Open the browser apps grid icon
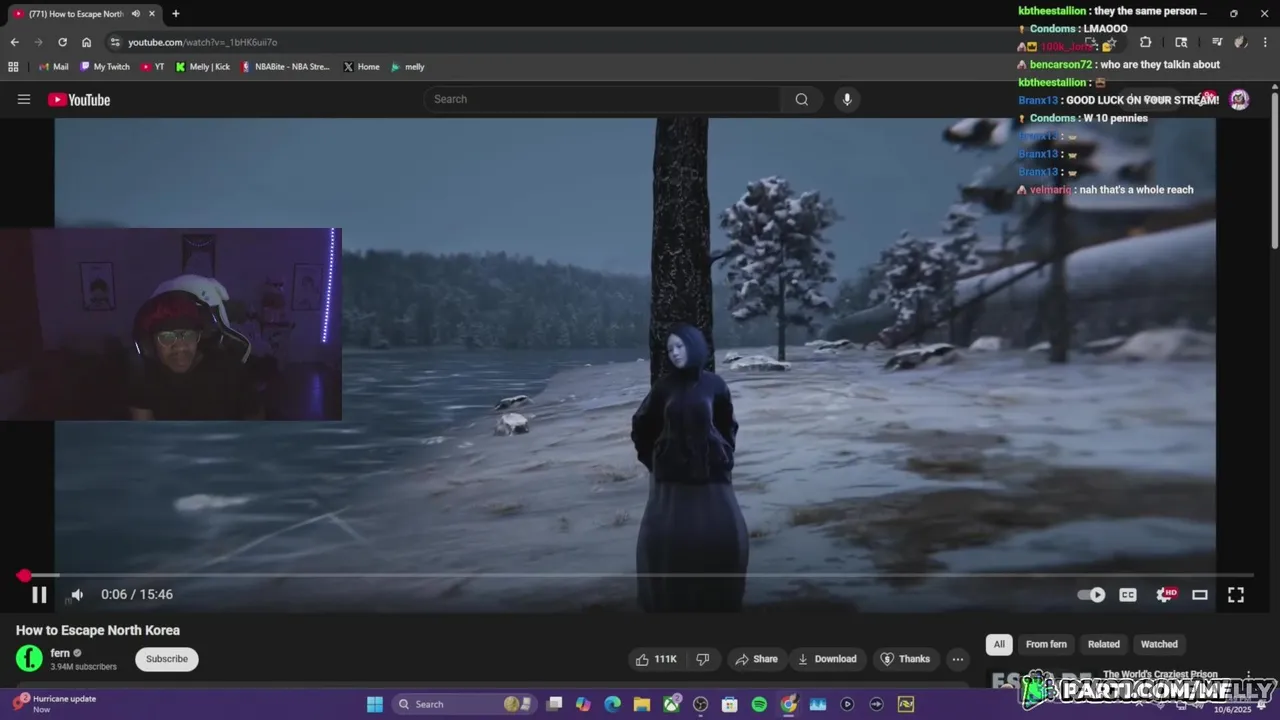This screenshot has width=1280, height=720. pyautogui.click(x=13, y=67)
